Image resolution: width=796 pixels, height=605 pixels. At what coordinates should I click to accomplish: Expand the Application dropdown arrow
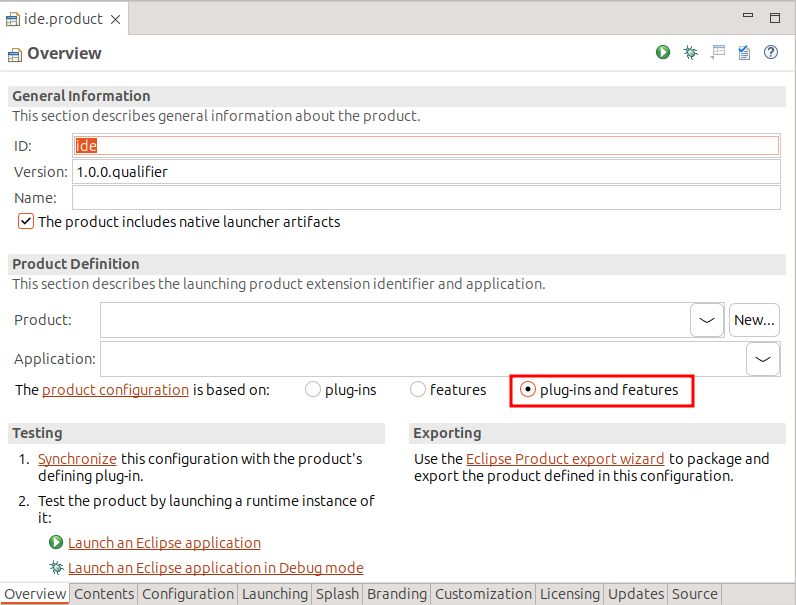click(x=762, y=359)
